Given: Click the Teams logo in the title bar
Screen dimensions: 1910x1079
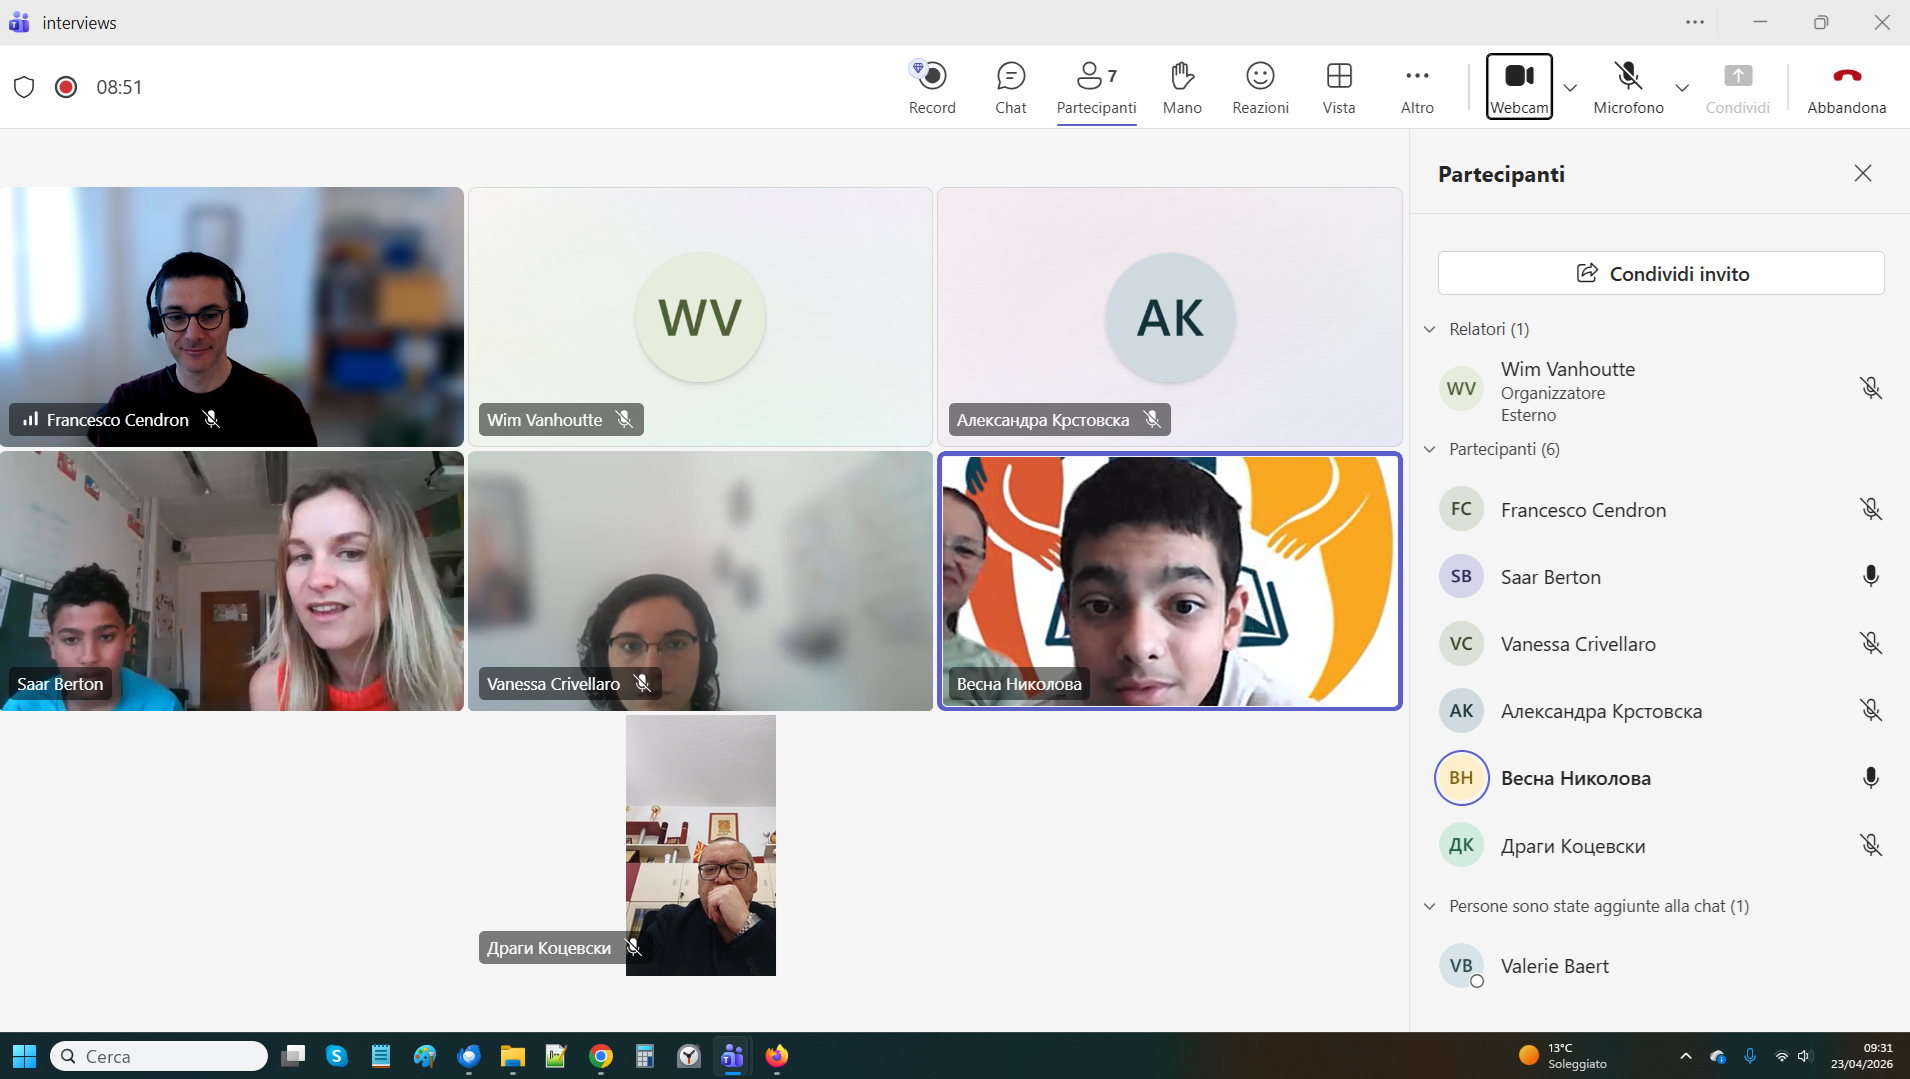Looking at the screenshot, I should pyautogui.click(x=19, y=22).
